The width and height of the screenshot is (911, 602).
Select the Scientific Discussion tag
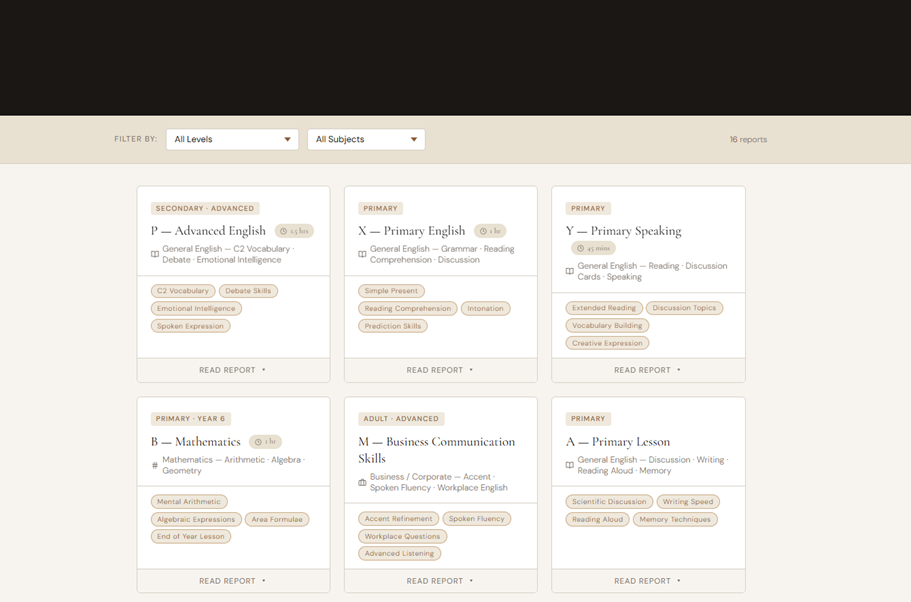[609, 501]
